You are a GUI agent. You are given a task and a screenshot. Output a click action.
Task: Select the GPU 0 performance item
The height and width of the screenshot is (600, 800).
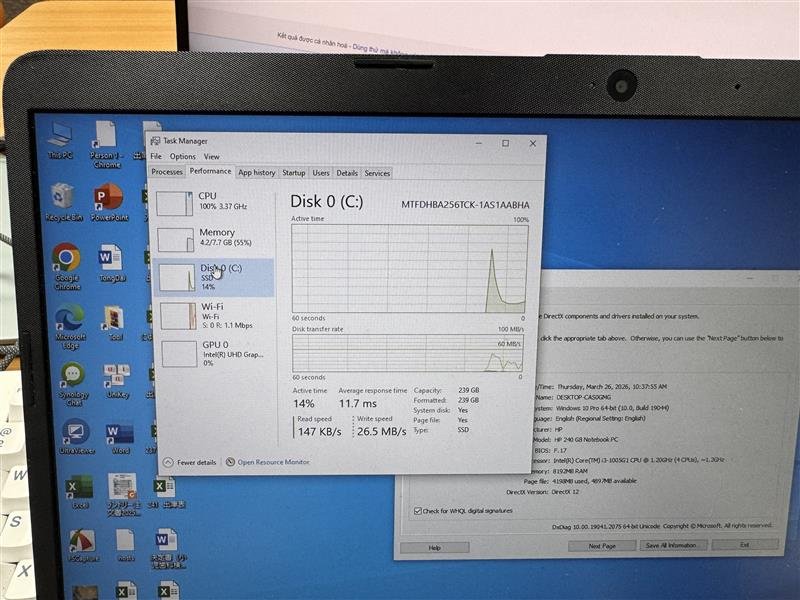tap(214, 353)
